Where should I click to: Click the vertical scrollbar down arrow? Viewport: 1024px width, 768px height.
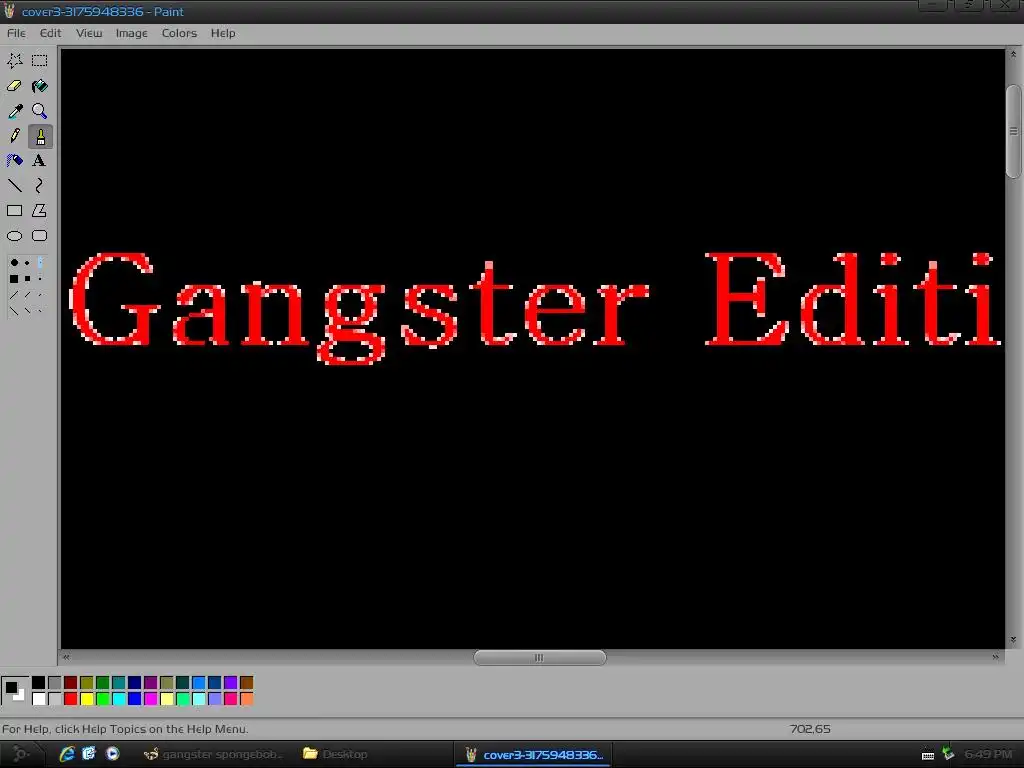[x=1014, y=640]
